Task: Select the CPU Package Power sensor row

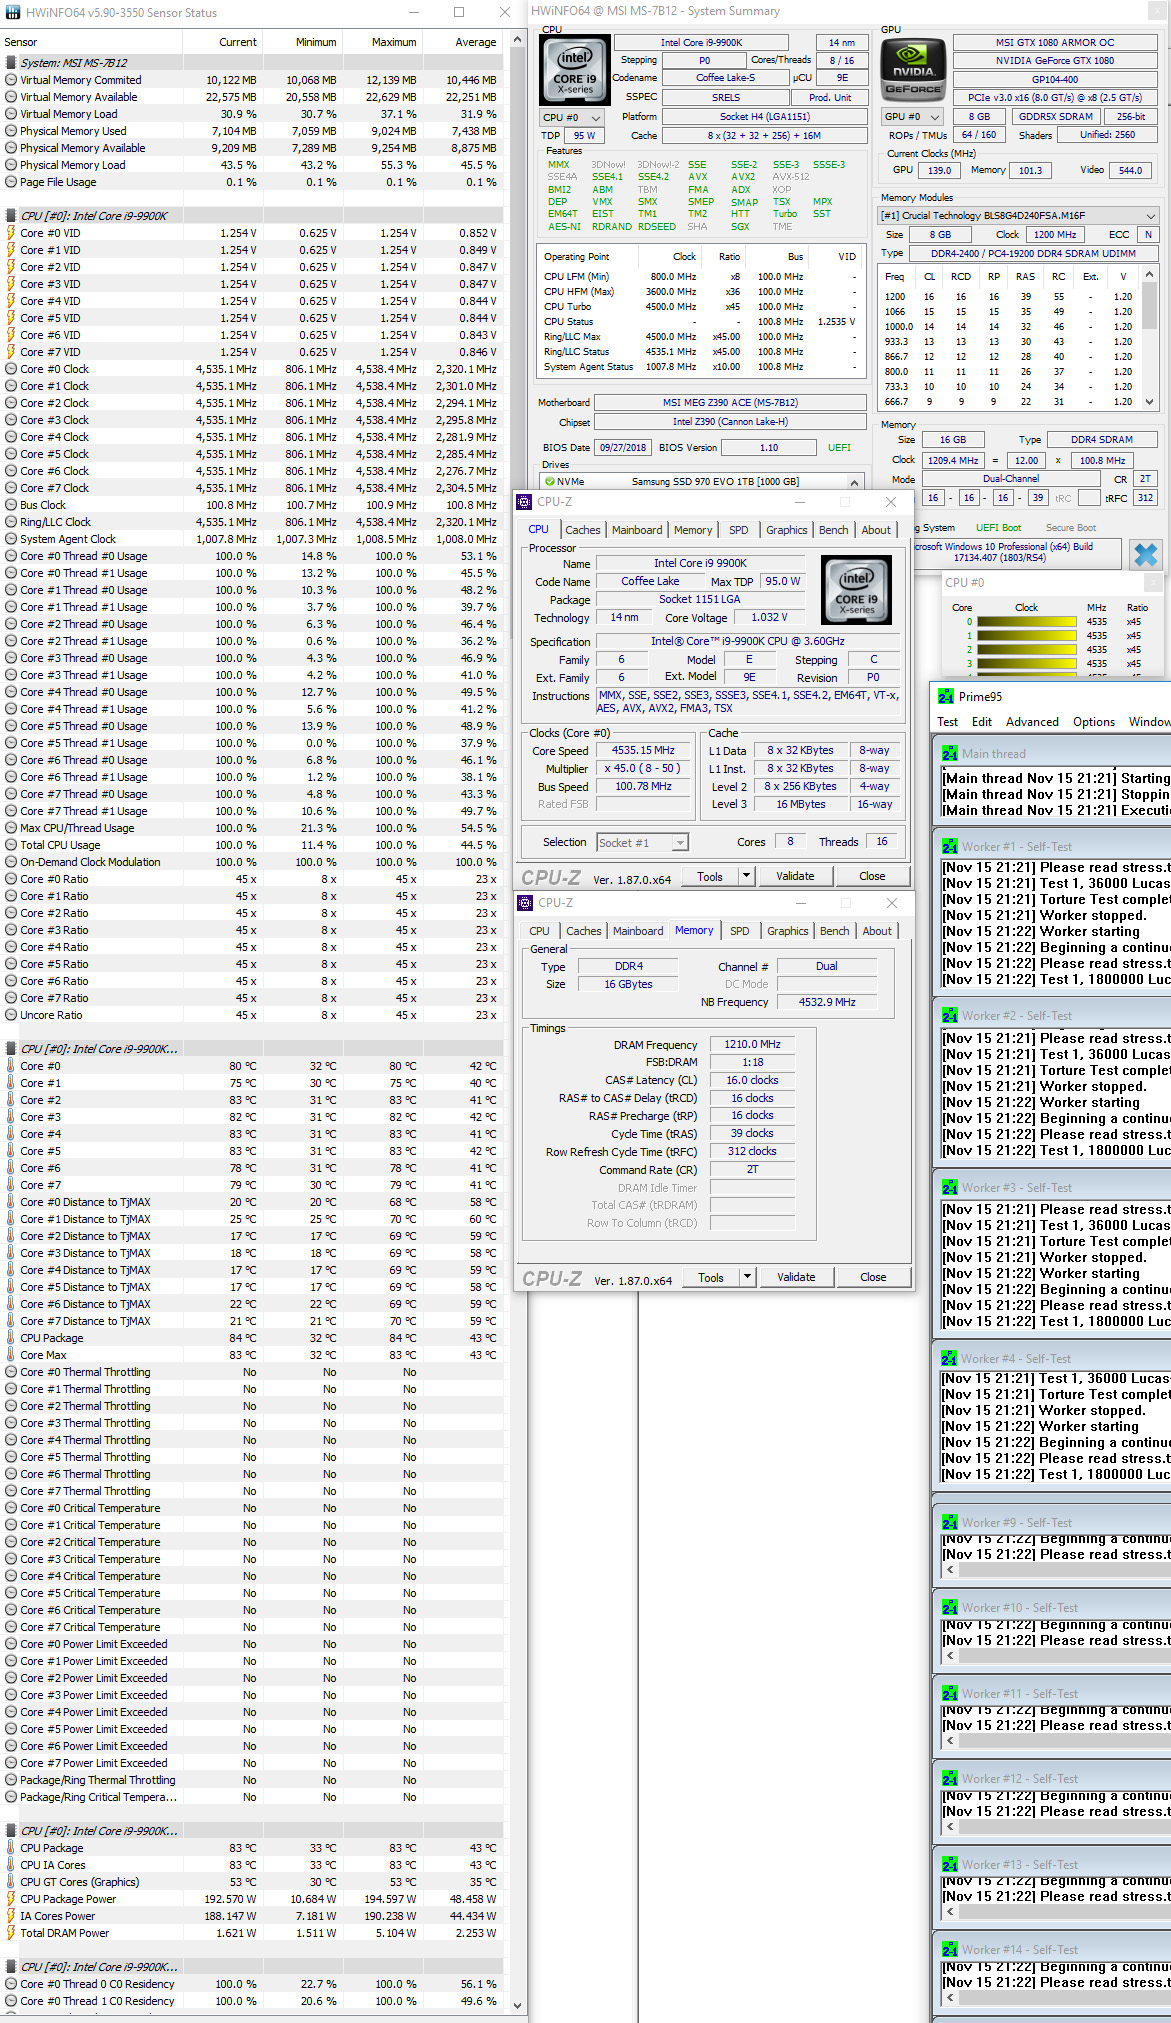Action: click(x=252, y=1899)
